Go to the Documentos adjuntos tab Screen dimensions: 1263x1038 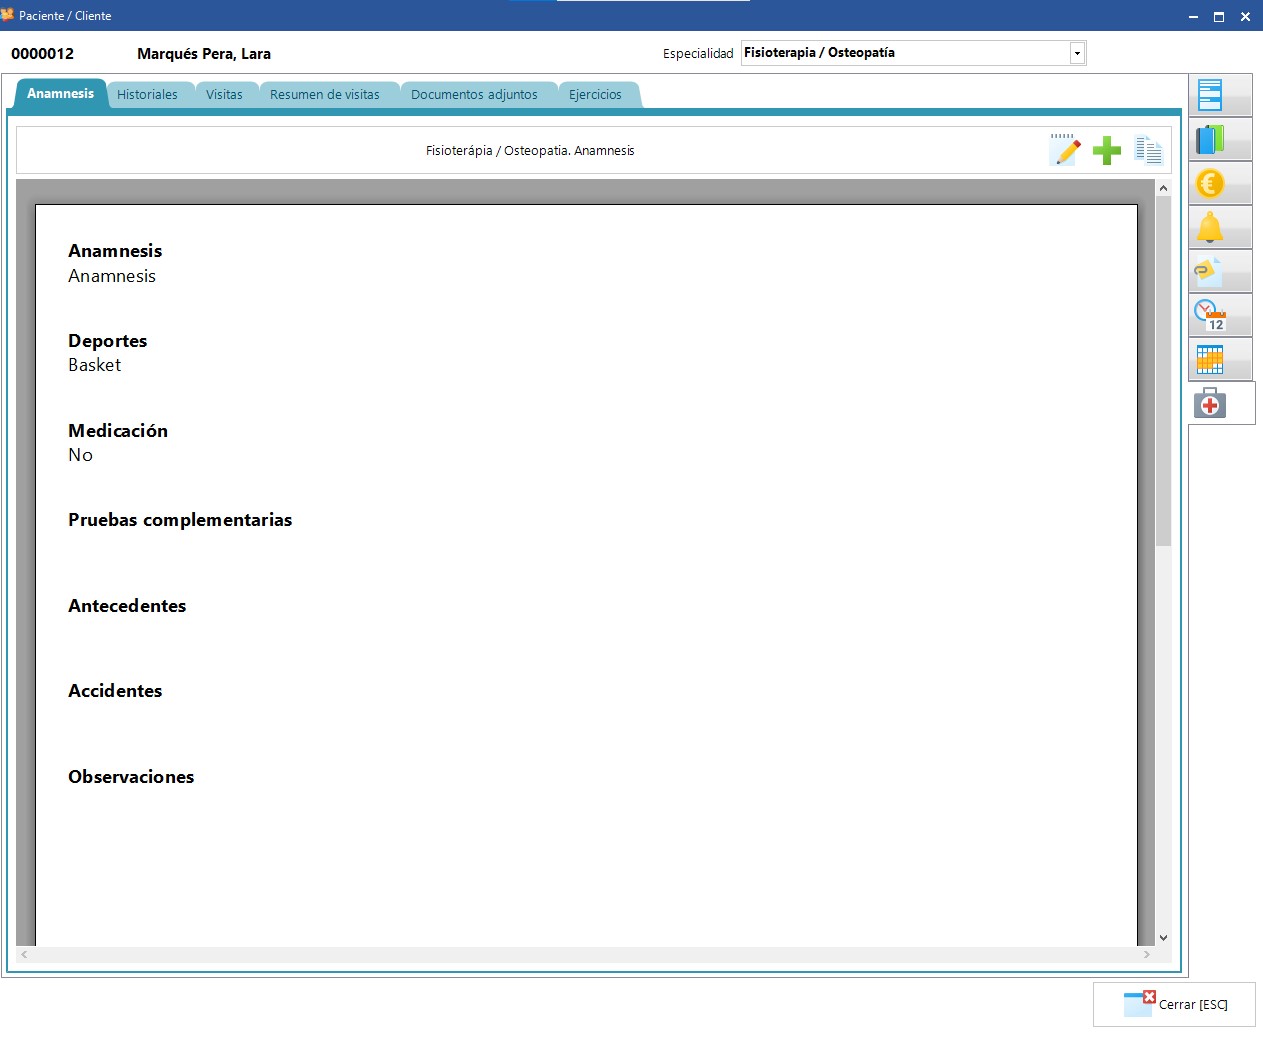[x=474, y=95]
